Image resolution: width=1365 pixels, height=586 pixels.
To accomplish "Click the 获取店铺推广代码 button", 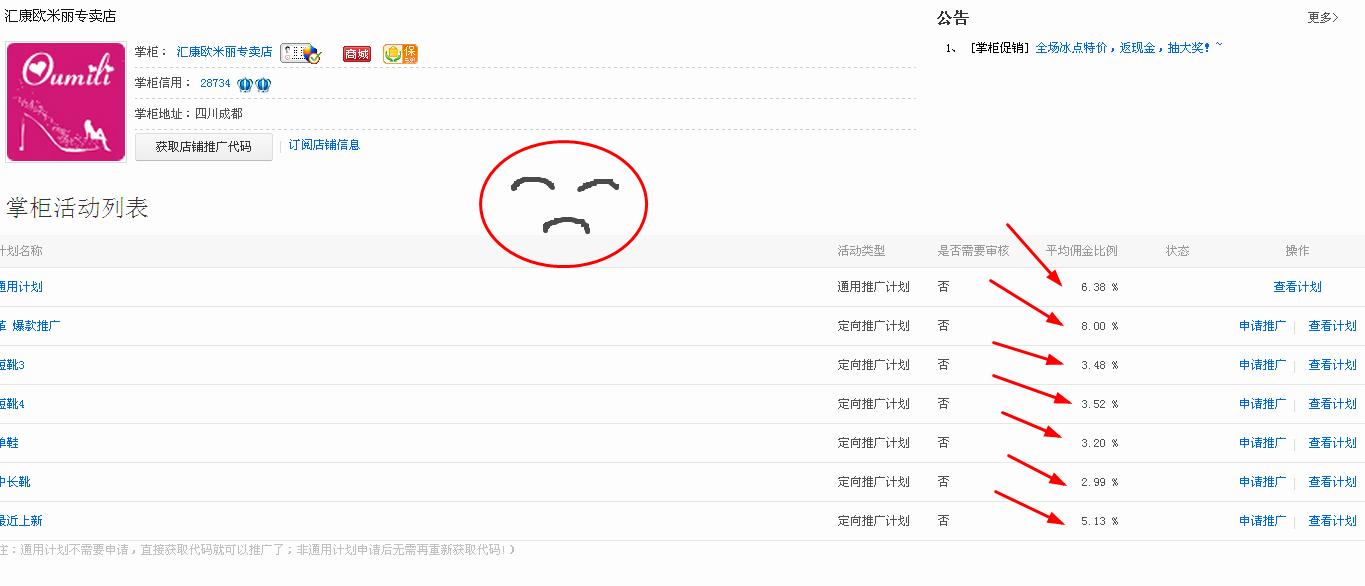I will 204,147.
